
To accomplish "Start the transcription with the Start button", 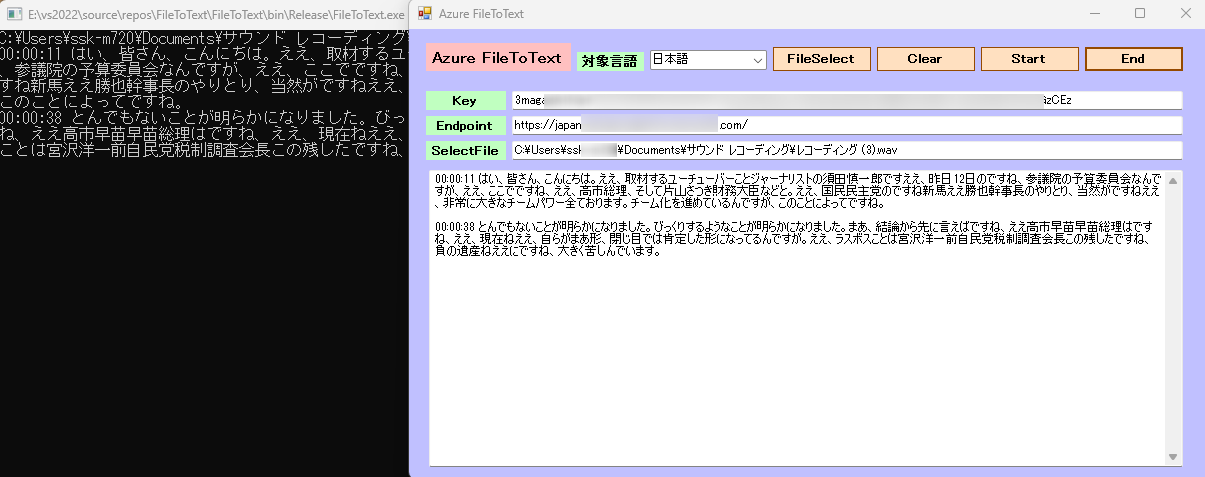I will (1028, 59).
